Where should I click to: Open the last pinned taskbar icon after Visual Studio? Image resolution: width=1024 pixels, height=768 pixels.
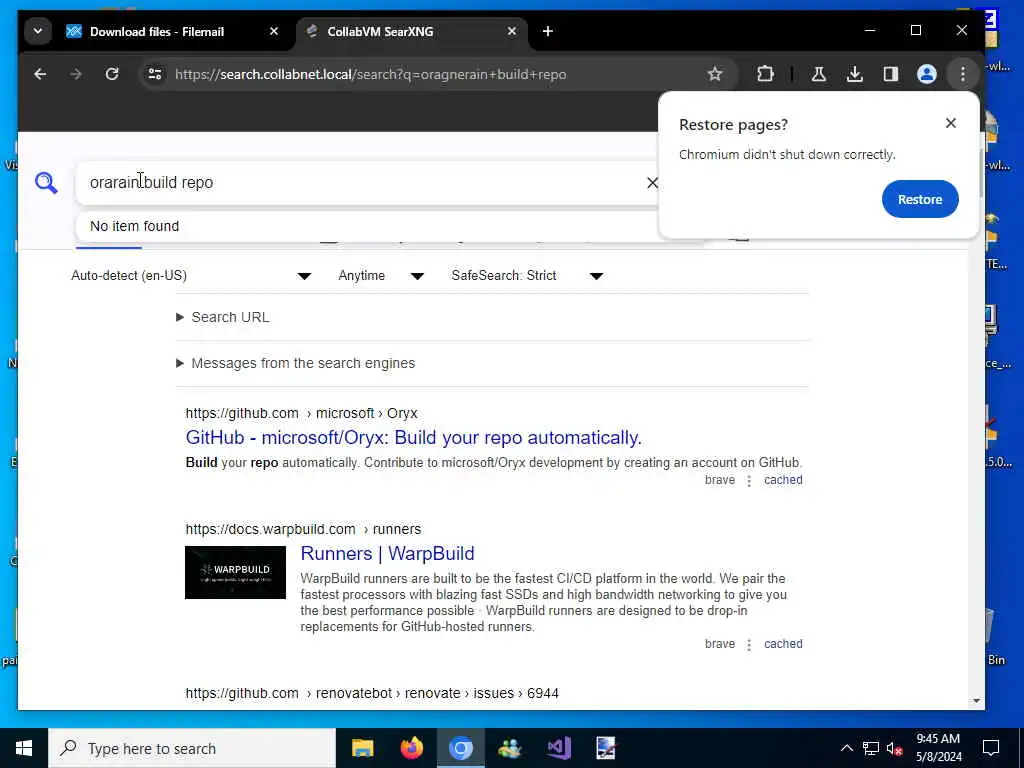tap(605, 748)
